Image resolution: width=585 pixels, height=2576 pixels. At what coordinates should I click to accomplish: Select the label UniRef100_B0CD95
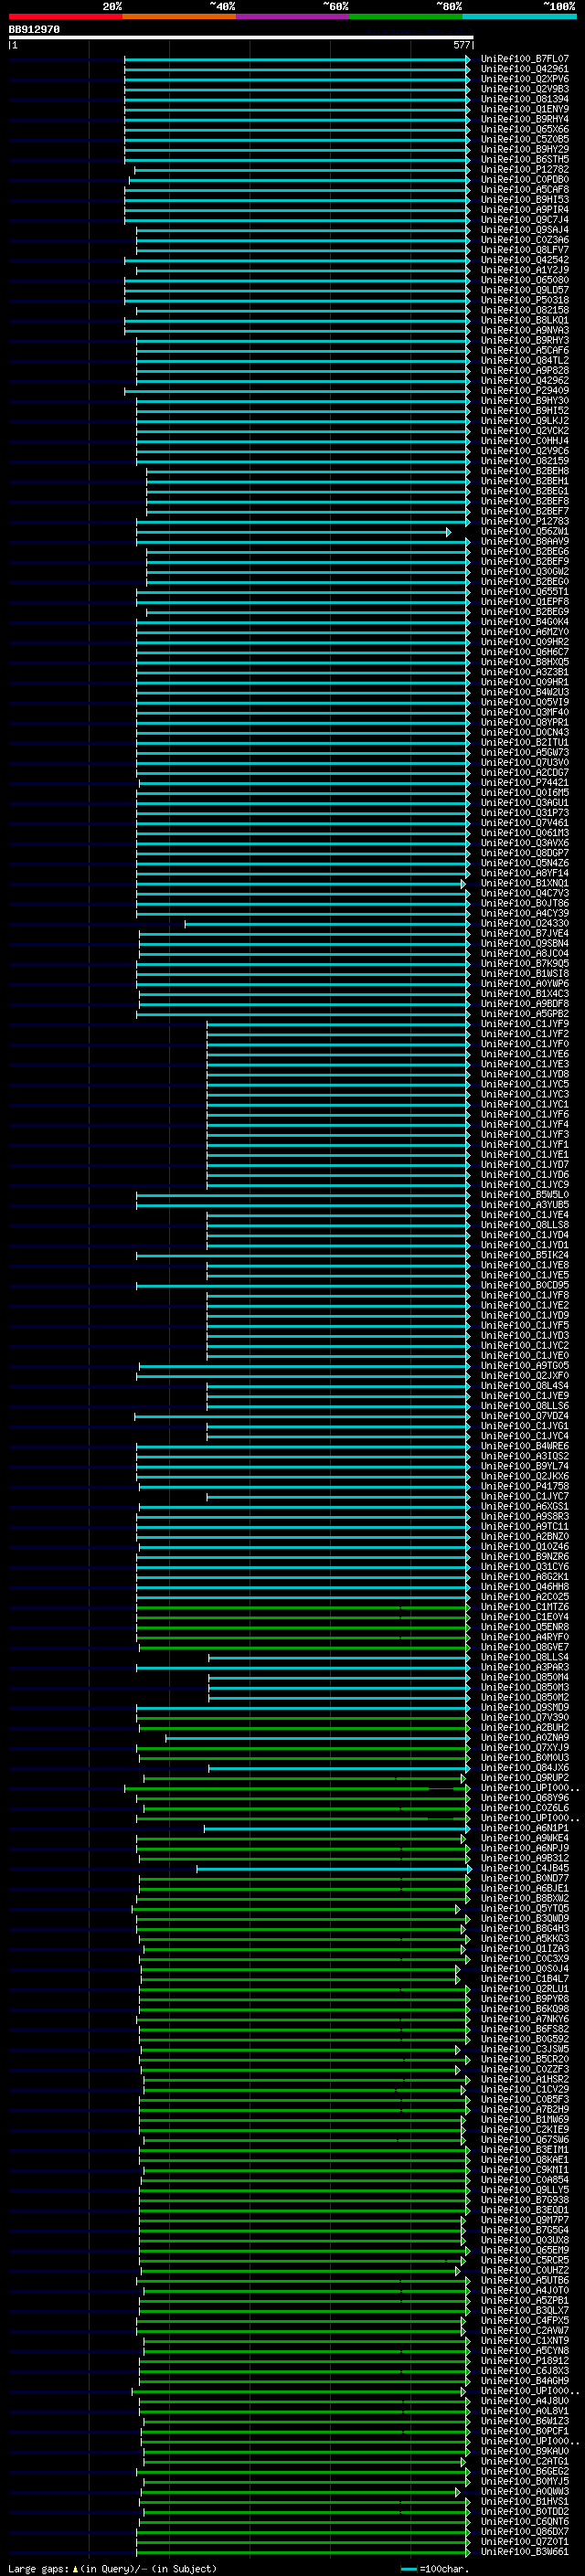pos(525,1285)
